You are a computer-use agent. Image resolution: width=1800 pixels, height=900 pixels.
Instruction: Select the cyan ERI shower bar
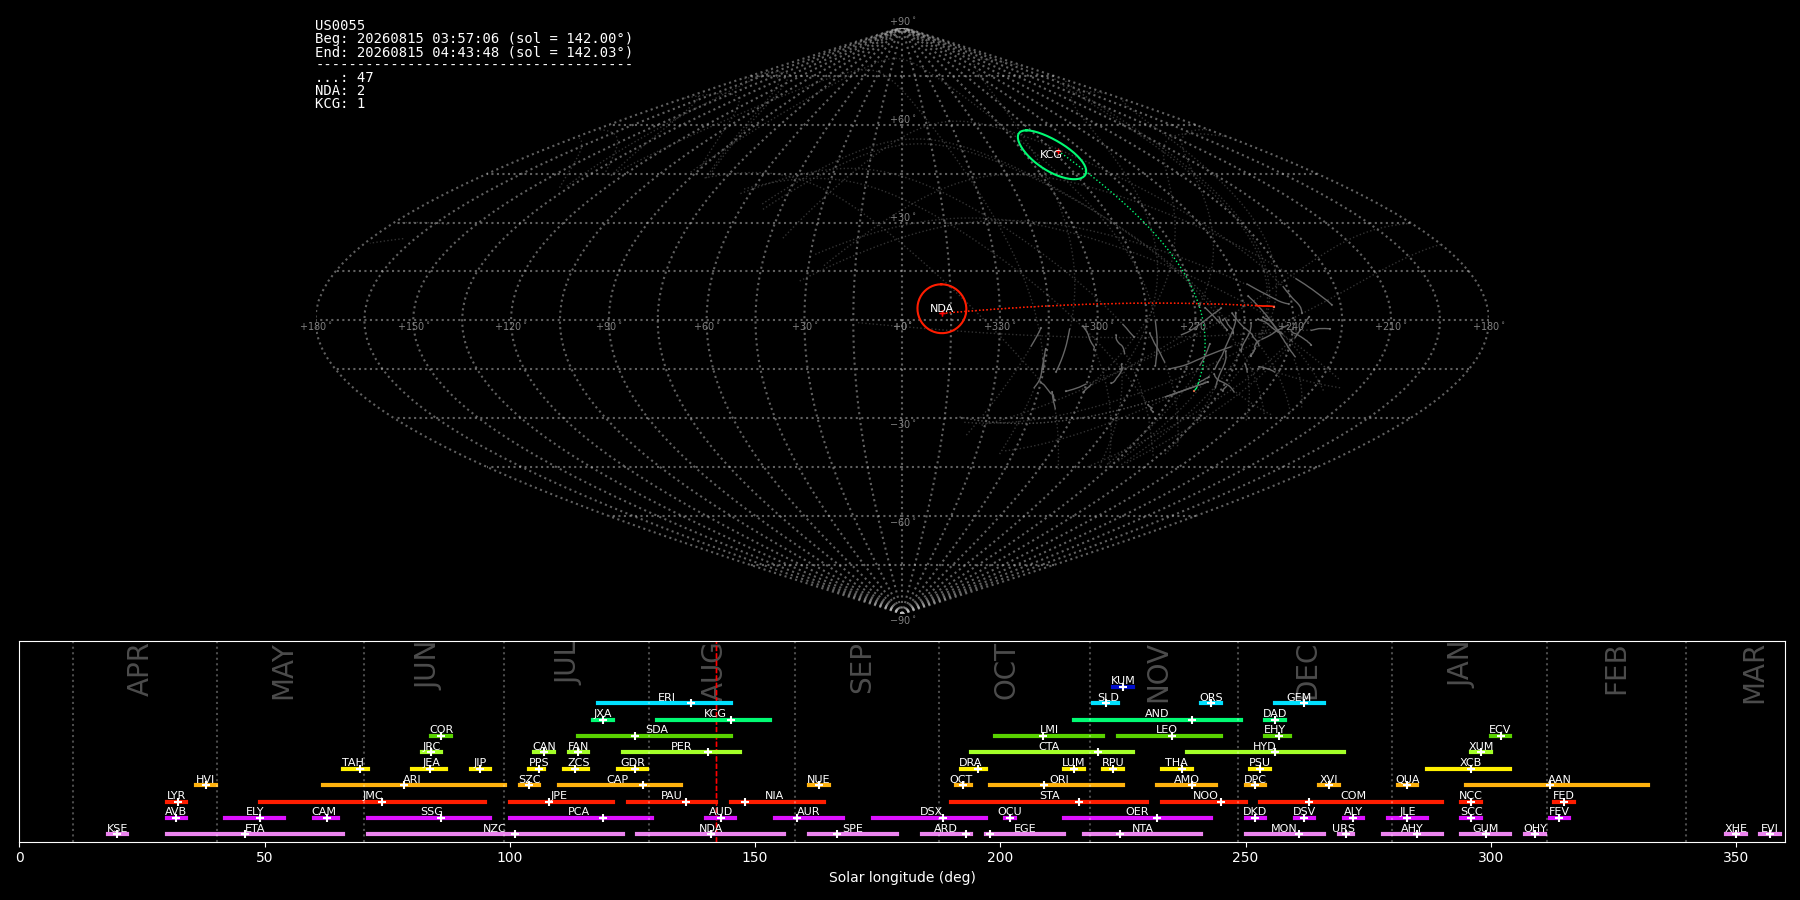pyautogui.click(x=664, y=703)
